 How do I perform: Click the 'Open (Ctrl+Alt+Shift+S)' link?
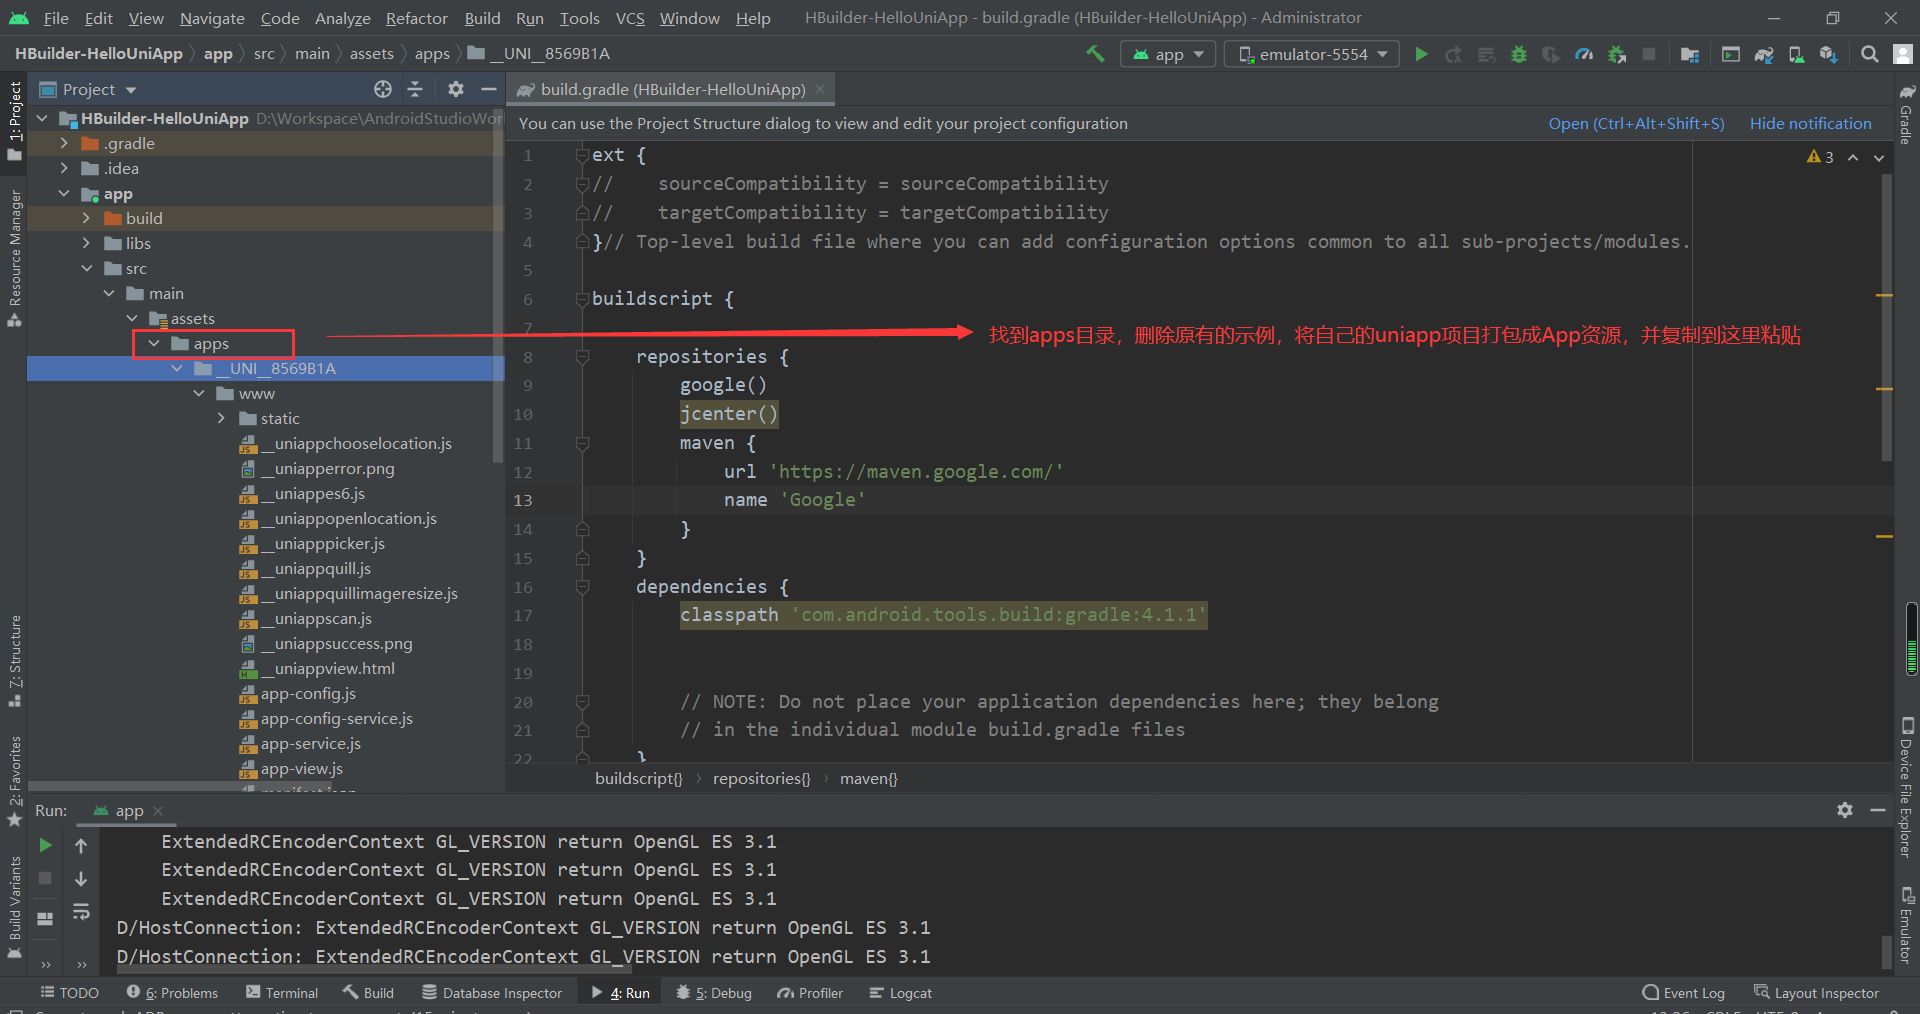[x=1636, y=123]
